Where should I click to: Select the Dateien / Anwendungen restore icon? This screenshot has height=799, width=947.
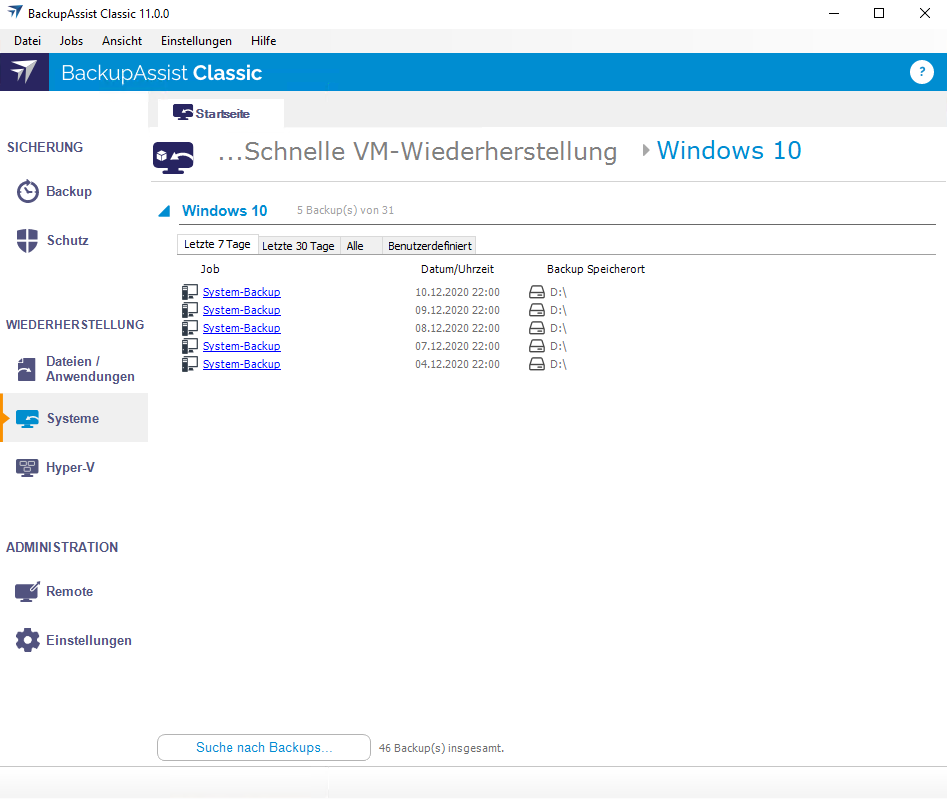click(x=28, y=369)
